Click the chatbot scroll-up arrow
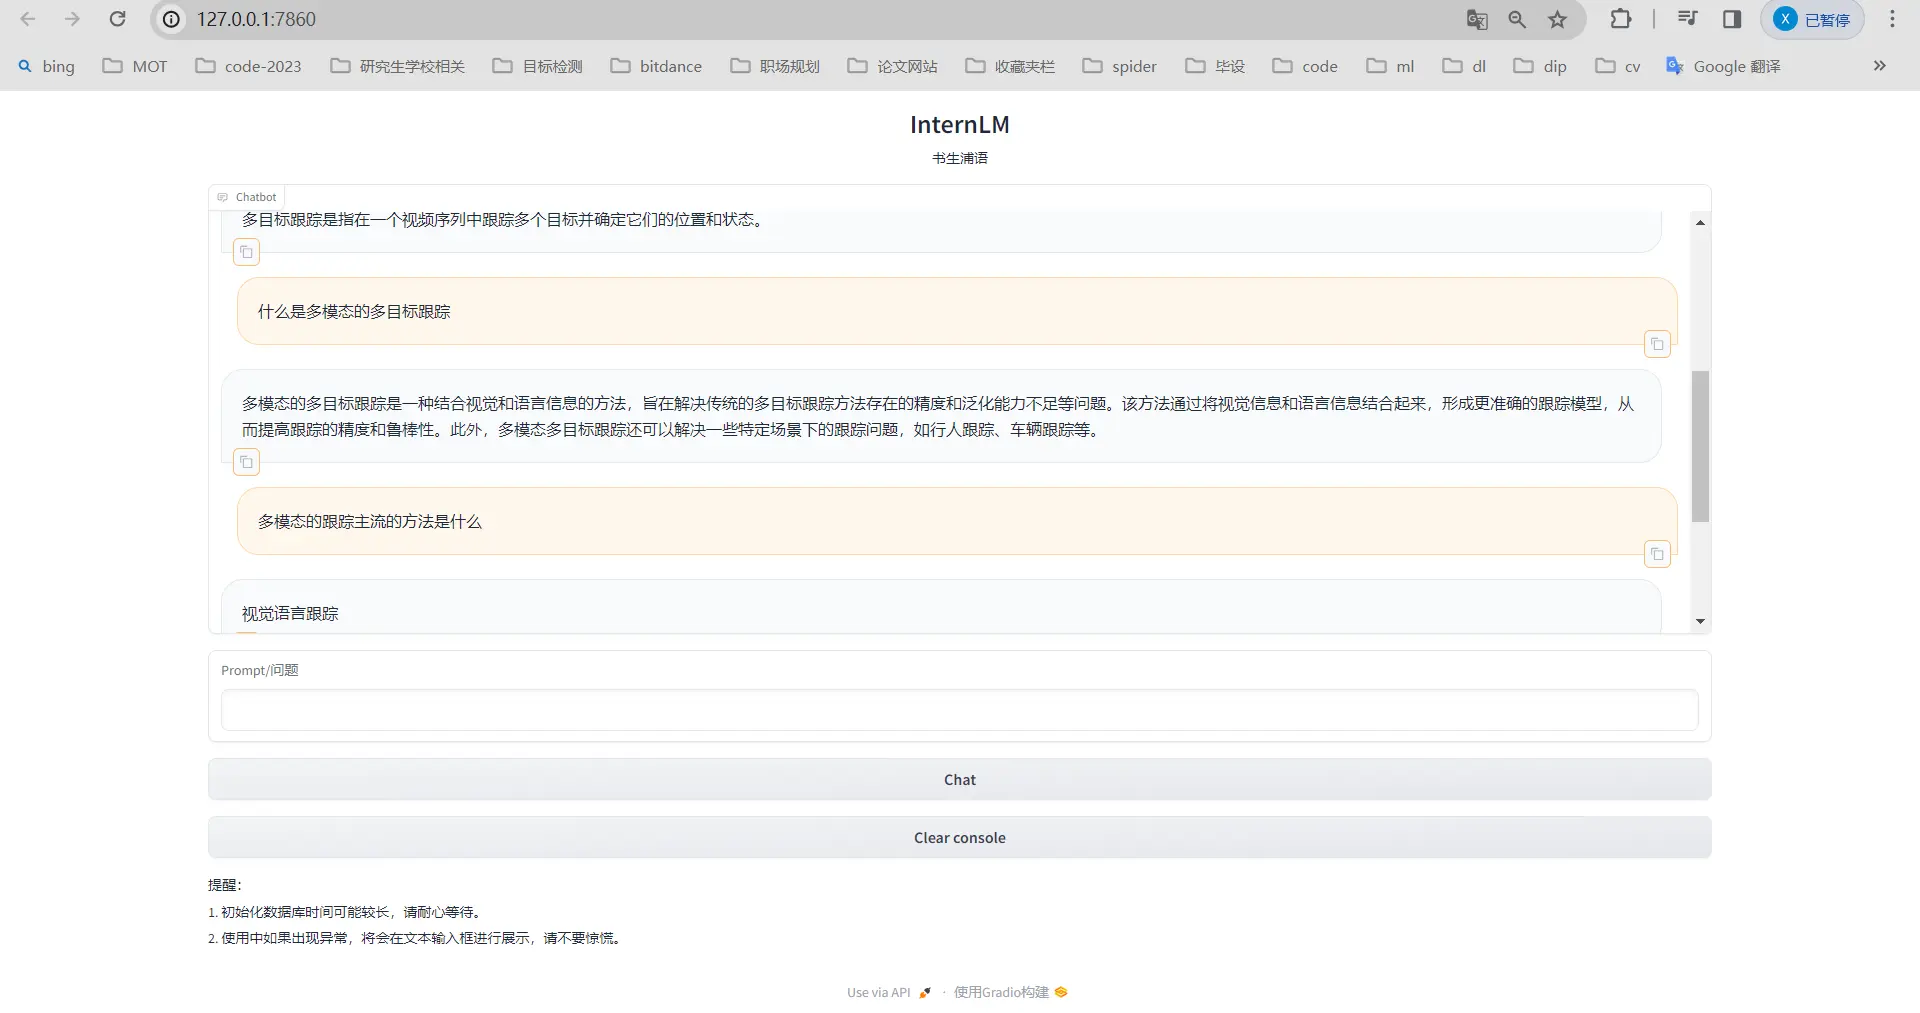 (1700, 222)
